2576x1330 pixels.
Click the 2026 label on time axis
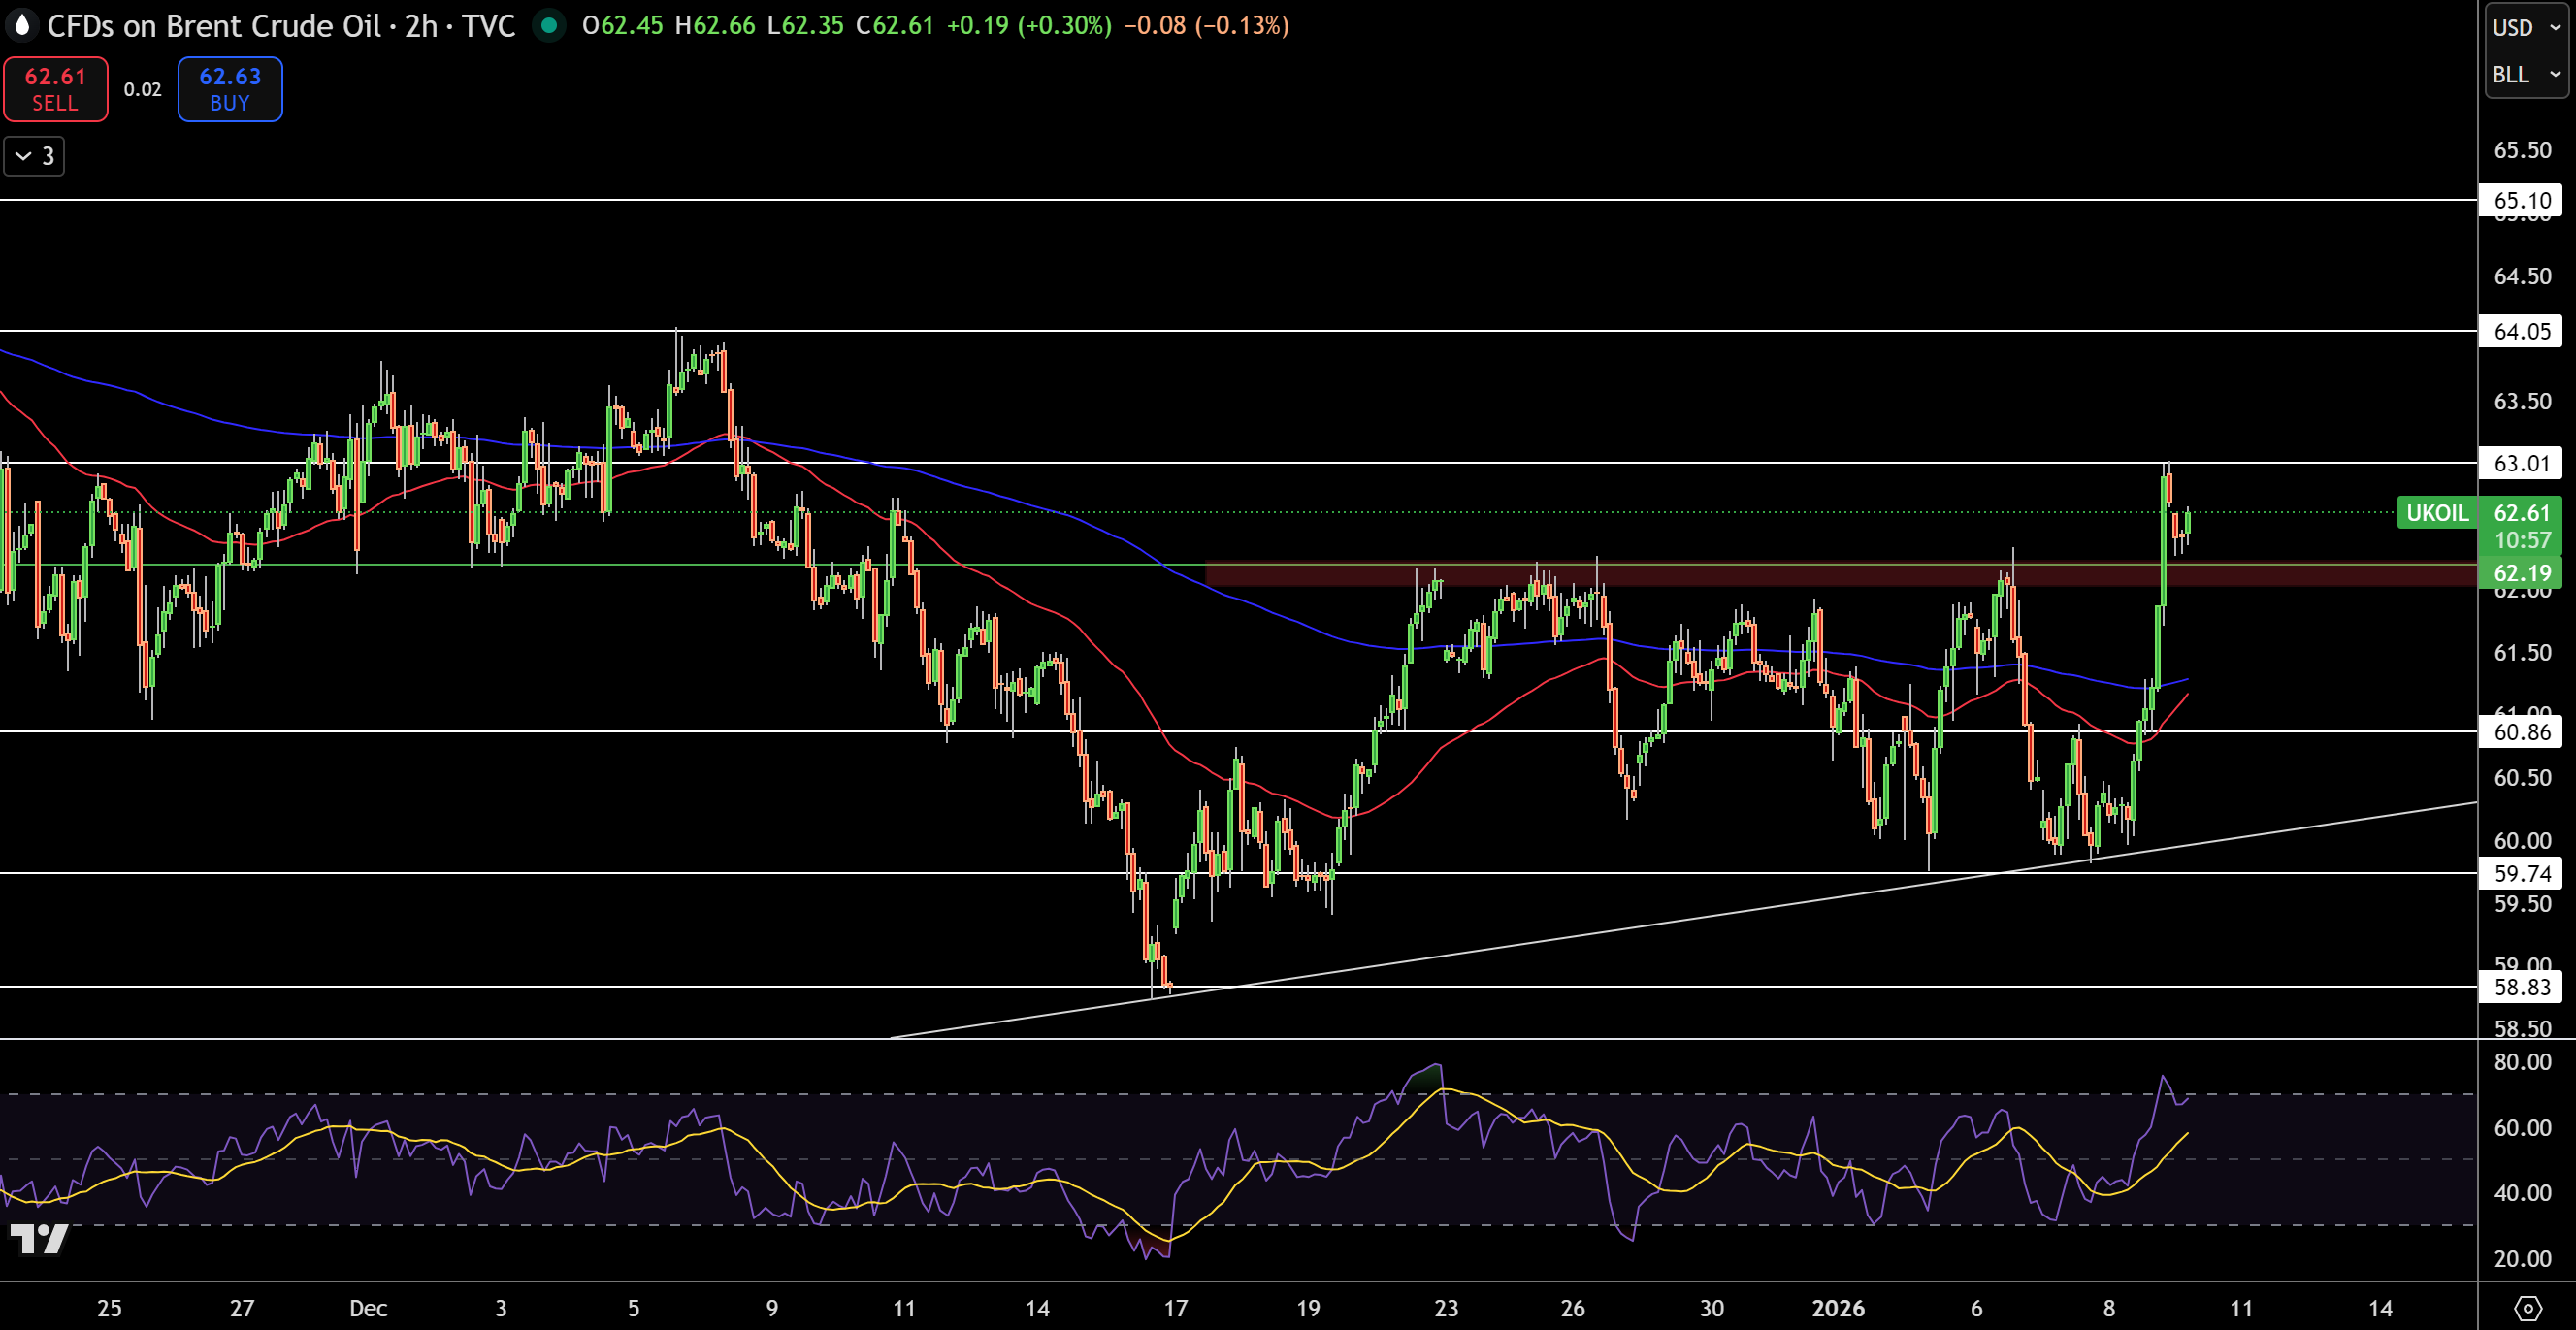(1838, 1308)
